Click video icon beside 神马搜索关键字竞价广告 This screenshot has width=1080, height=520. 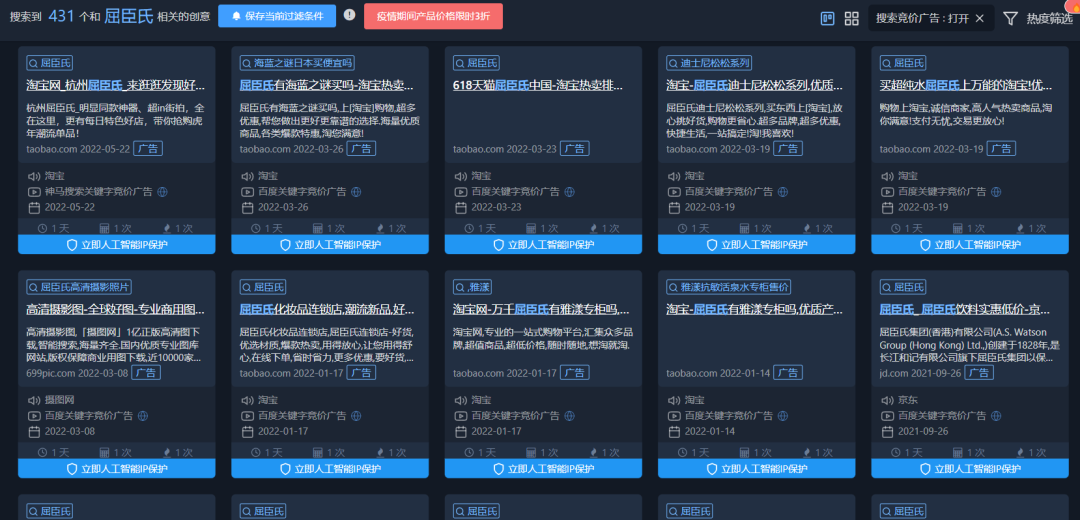coord(34,191)
